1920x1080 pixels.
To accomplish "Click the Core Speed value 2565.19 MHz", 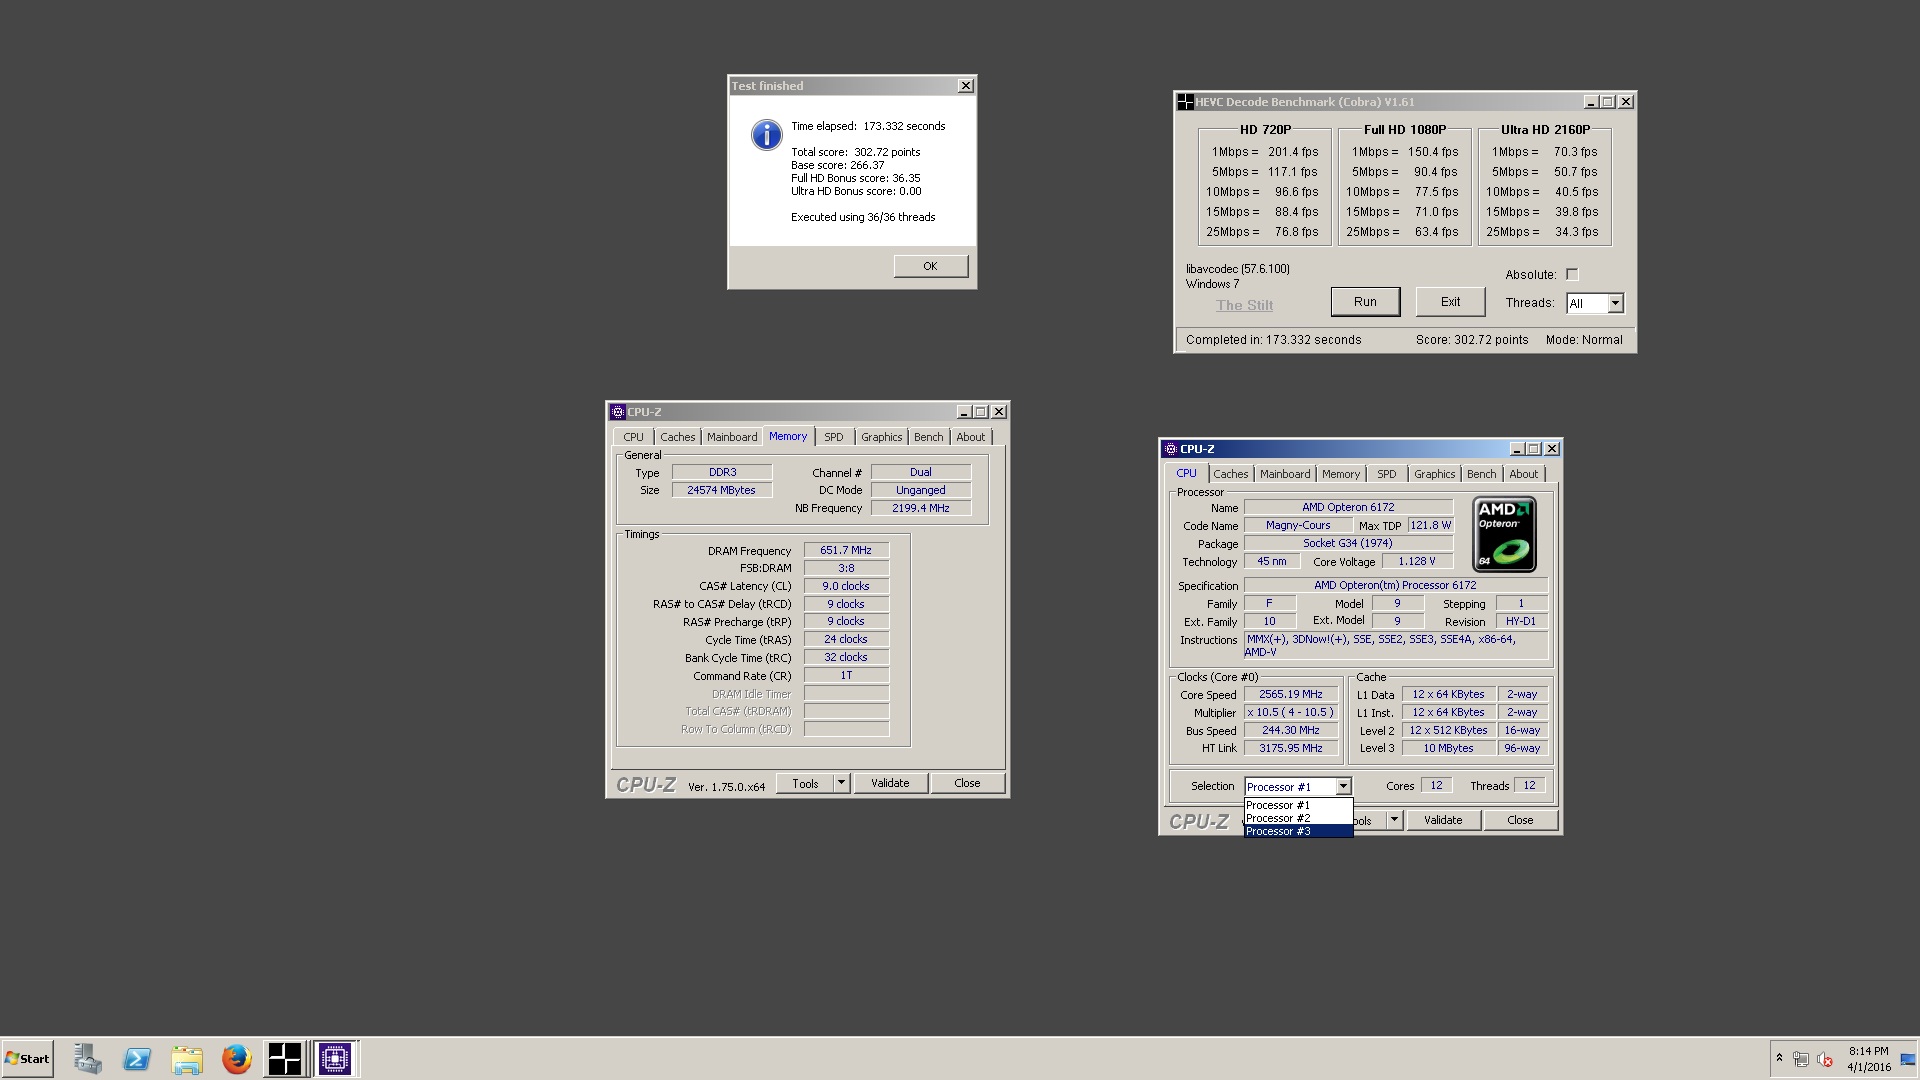I will pyautogui.click(x=1291, y=695).
